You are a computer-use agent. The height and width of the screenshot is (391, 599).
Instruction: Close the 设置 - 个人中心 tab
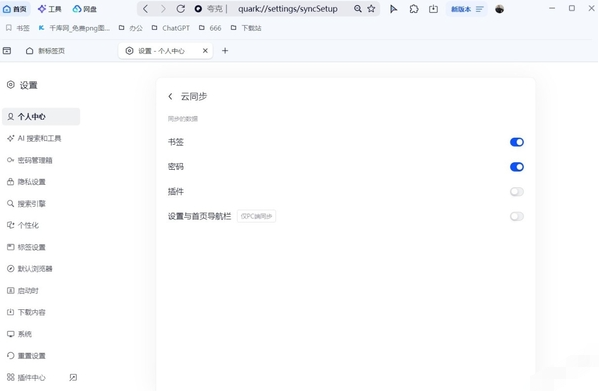tap(205, 50)
